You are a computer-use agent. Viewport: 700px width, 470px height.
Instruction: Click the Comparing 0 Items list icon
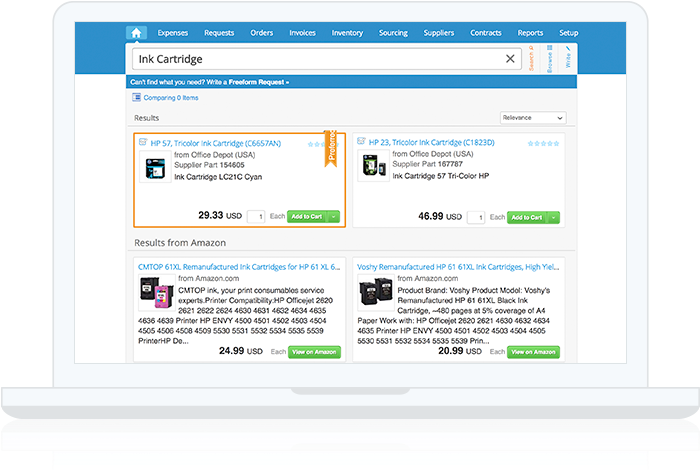point(137,97)
